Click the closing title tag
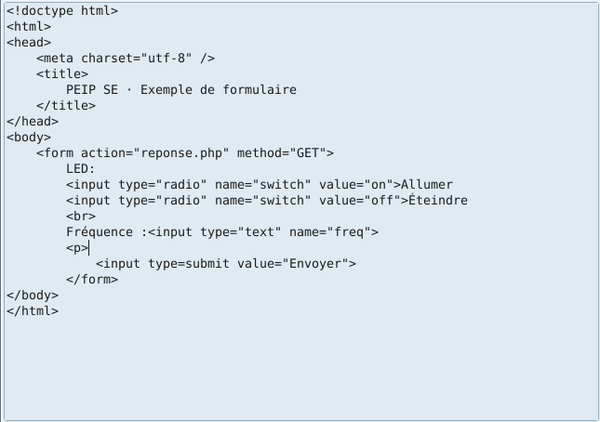600x422 pixels. point(66,106)
